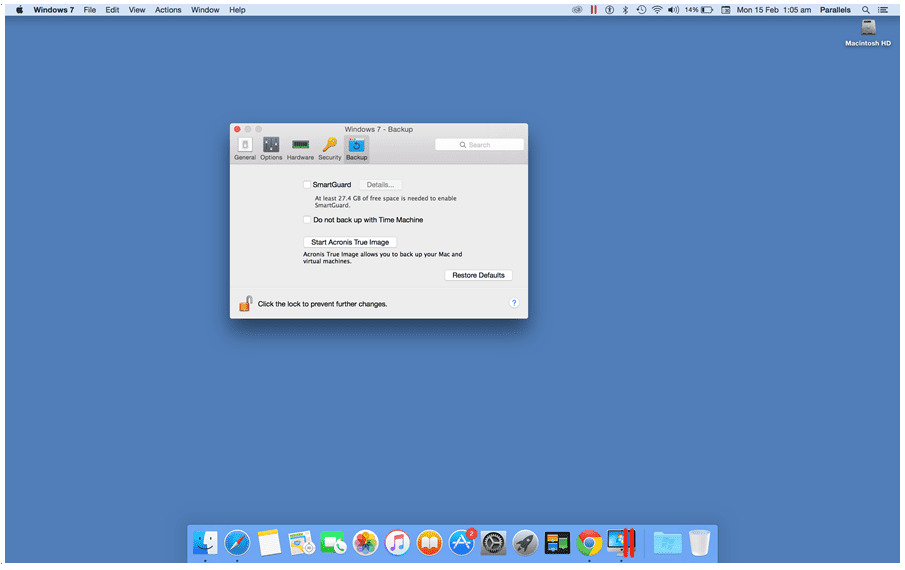Enable the SmartGuard checkbox

coord(307,185)
